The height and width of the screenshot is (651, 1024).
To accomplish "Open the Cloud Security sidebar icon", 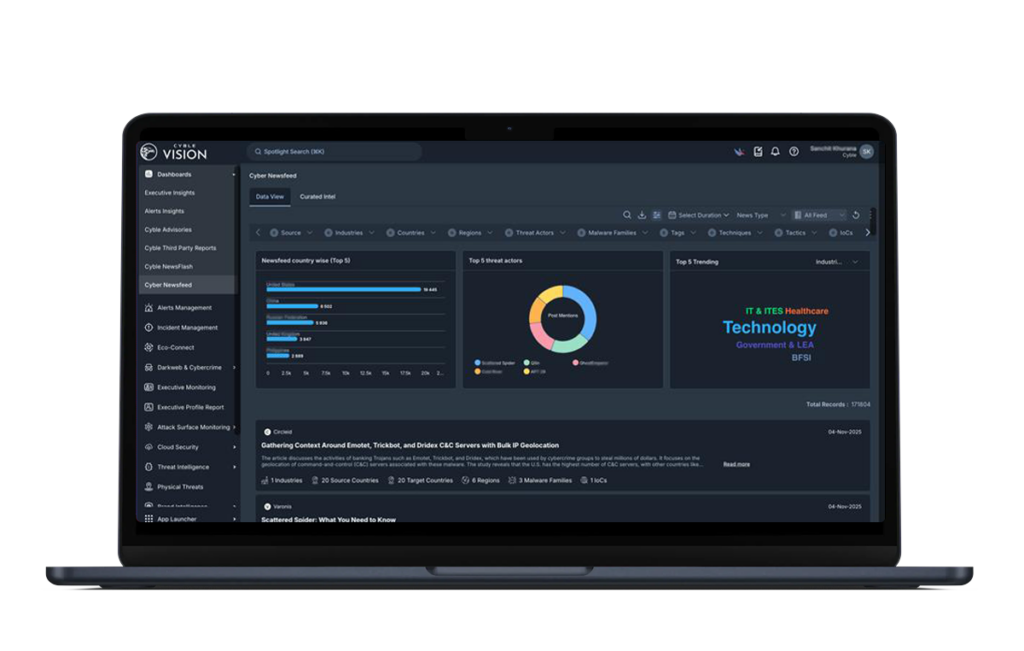I will tap(148, 447).
